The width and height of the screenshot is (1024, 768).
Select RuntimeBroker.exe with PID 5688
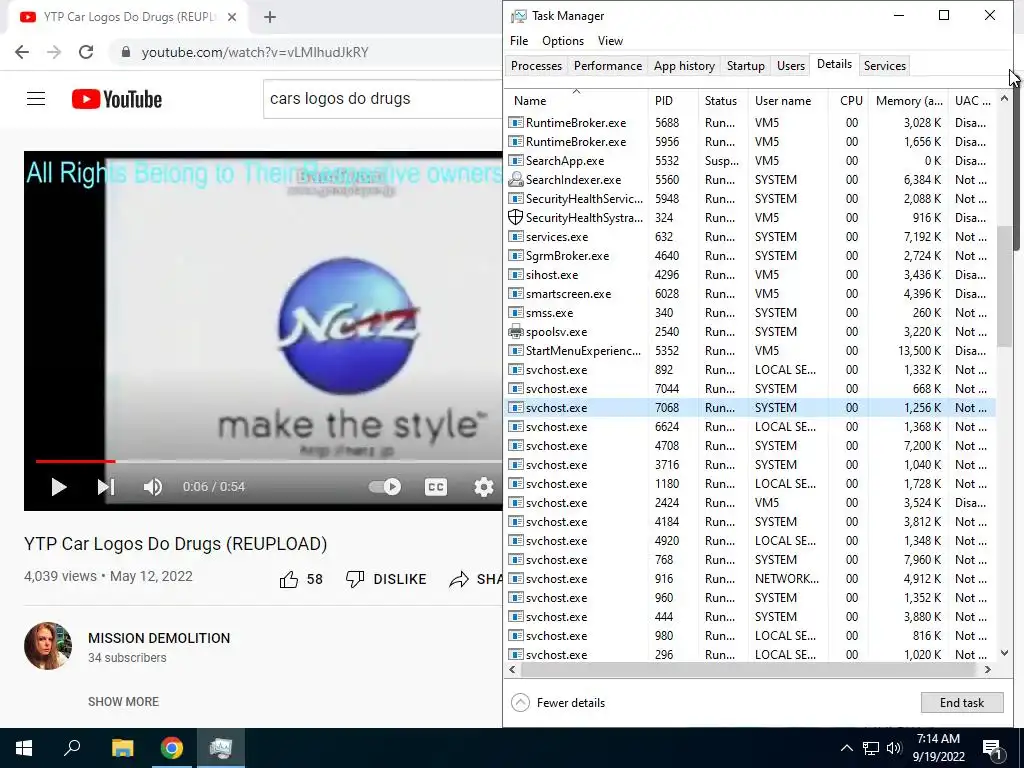tap(750, 123)
